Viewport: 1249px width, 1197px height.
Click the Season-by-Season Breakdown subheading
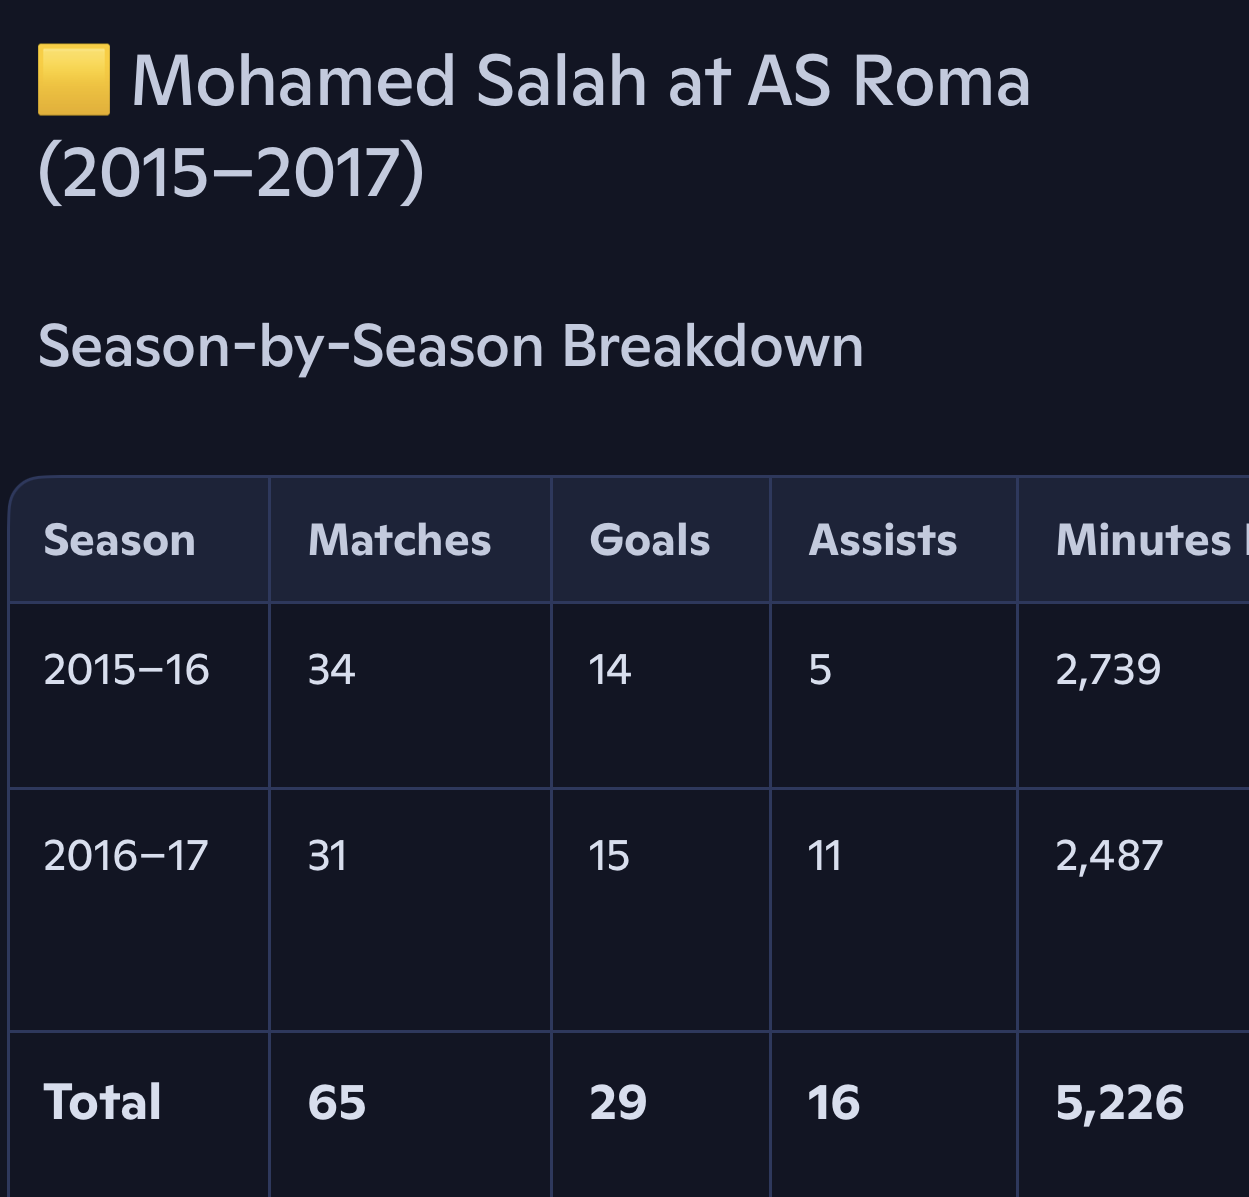(x=450, y=346)
